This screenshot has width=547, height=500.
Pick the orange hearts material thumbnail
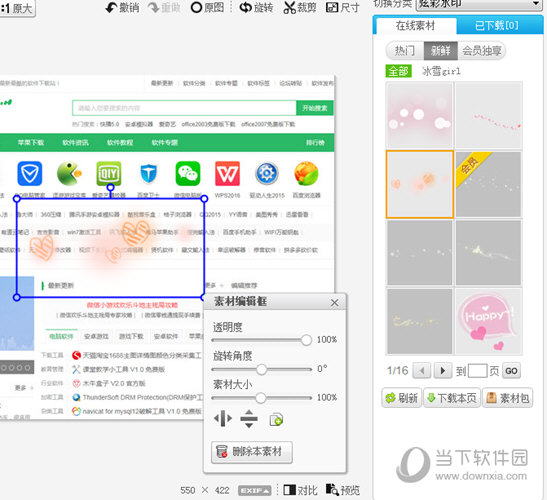pyautogui.click(x=419, y=184)
